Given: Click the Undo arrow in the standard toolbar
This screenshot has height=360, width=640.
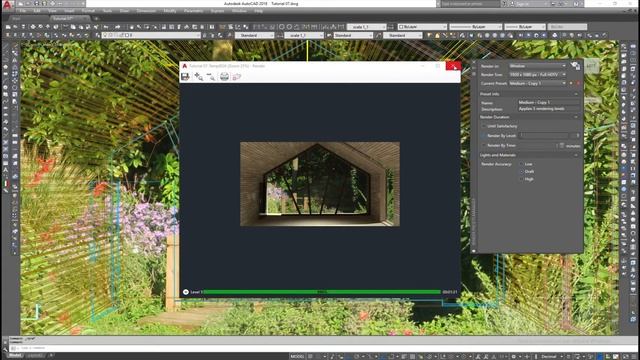Looking at the screenshot, I should point(106,27).
